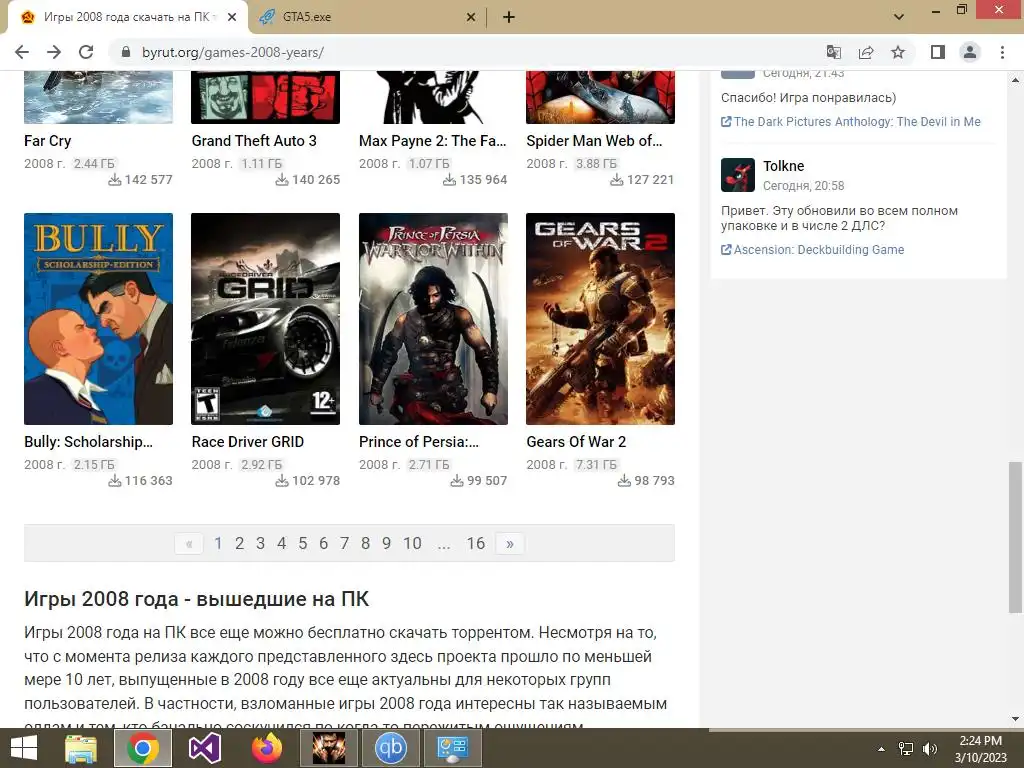Go to pagination page 7

(344, 543)
